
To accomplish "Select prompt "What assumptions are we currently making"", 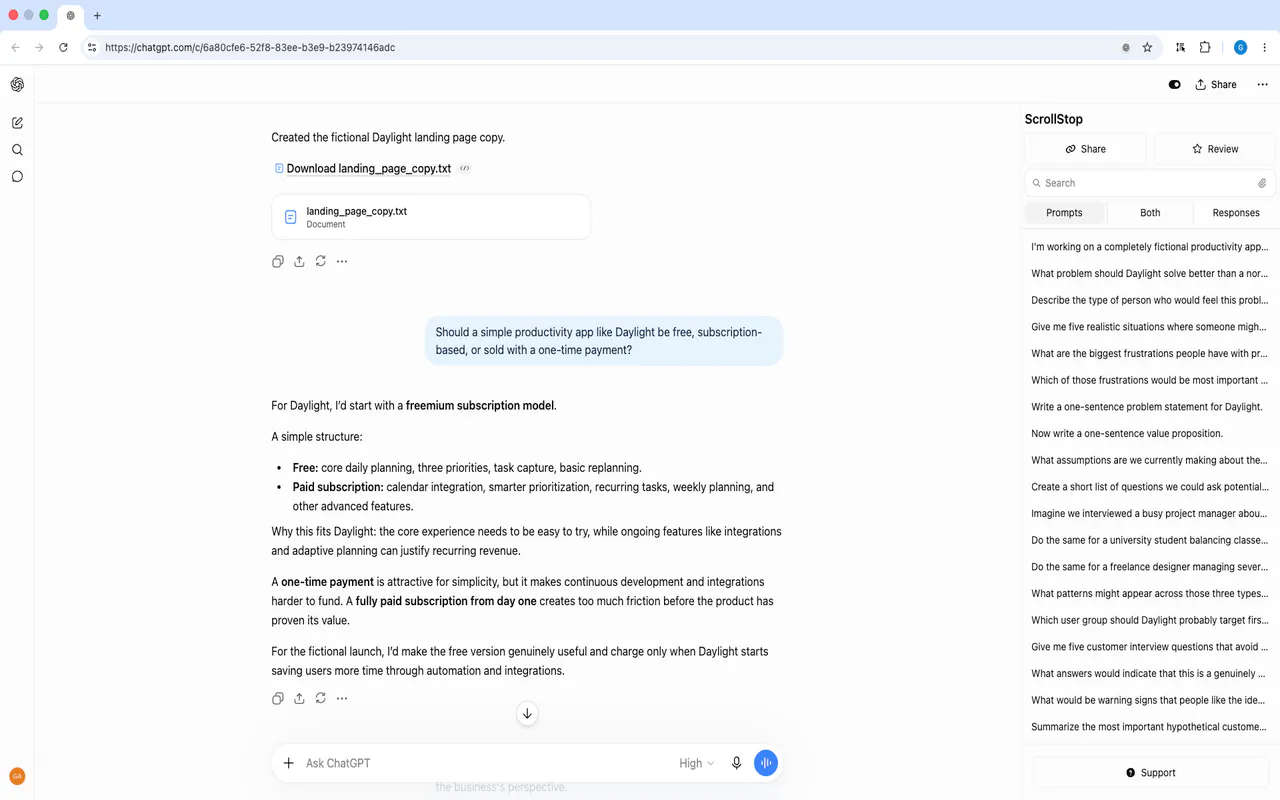I will click(x=1150, y=460).
